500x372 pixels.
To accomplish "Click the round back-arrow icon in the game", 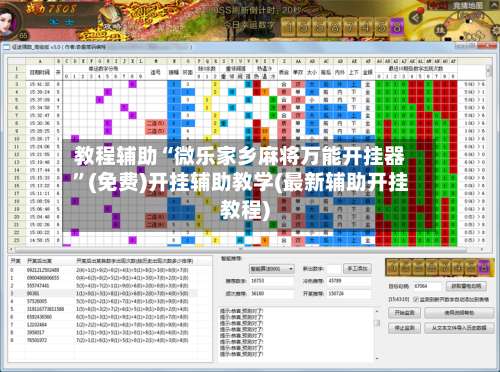I will coord(416,17).
